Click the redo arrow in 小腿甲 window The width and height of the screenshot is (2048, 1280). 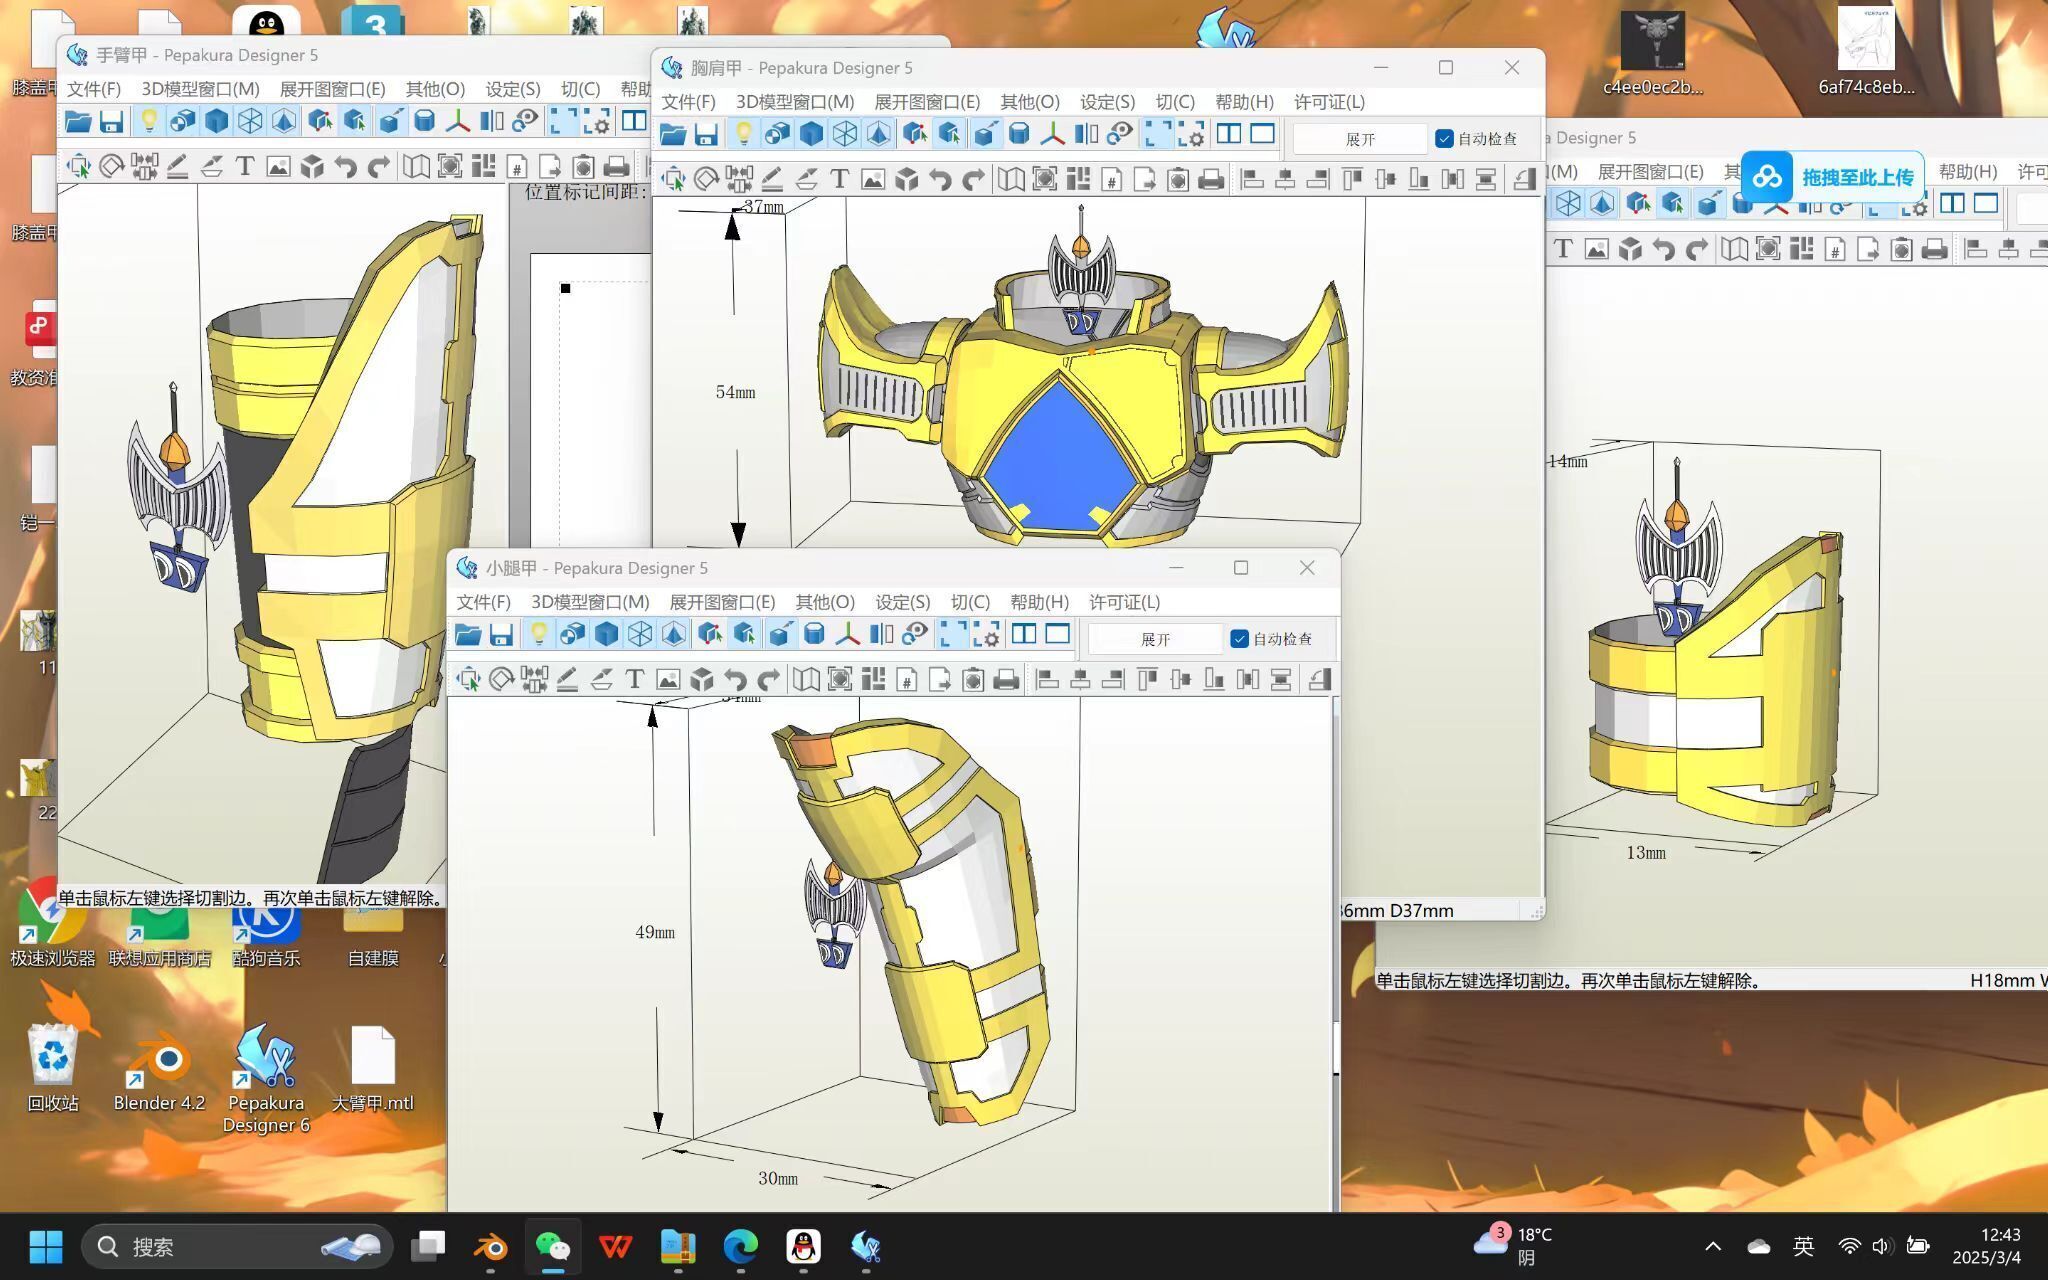click(x=768, y=680)
